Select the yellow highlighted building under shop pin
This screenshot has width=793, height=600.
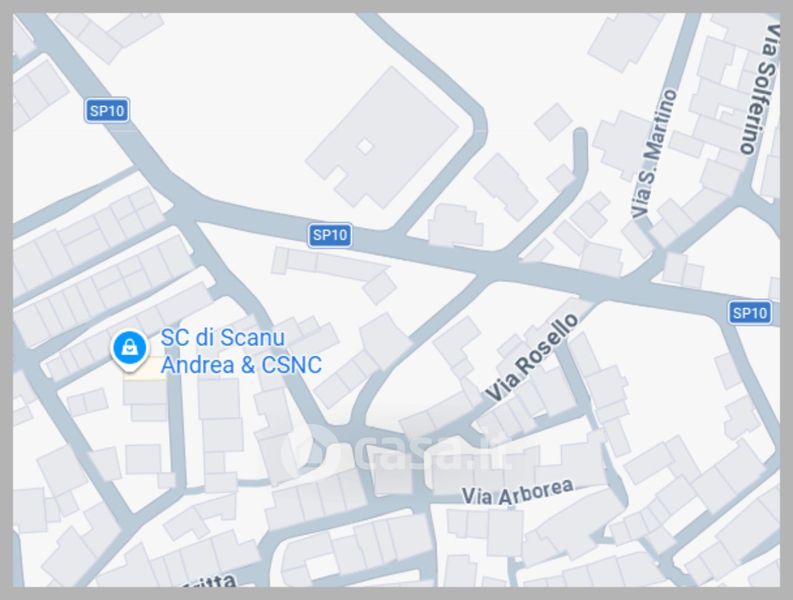(x=145, y=367)
